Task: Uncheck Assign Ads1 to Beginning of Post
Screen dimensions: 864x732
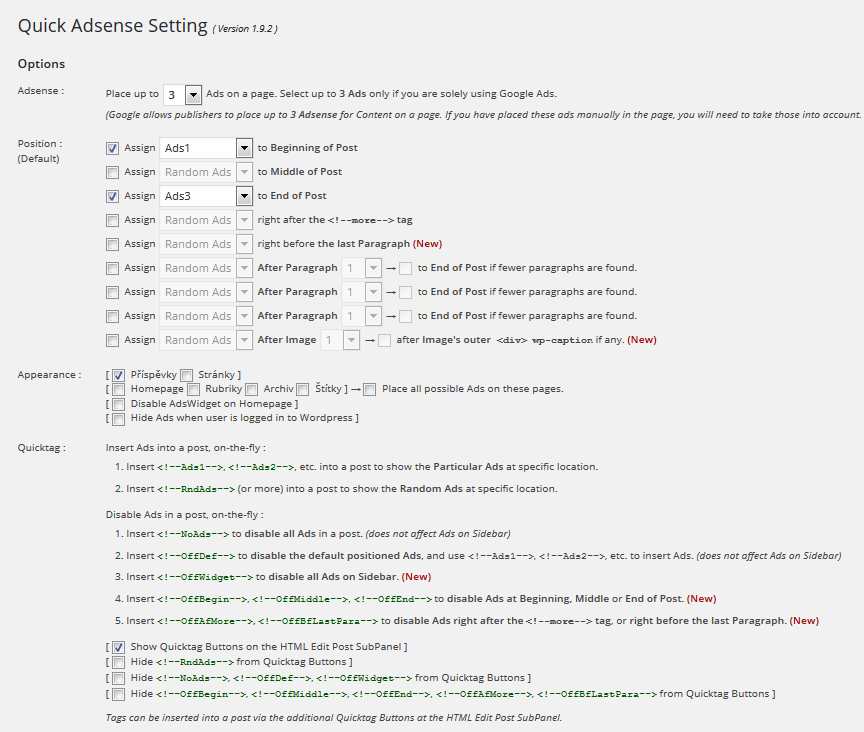Action: point(113,148)
